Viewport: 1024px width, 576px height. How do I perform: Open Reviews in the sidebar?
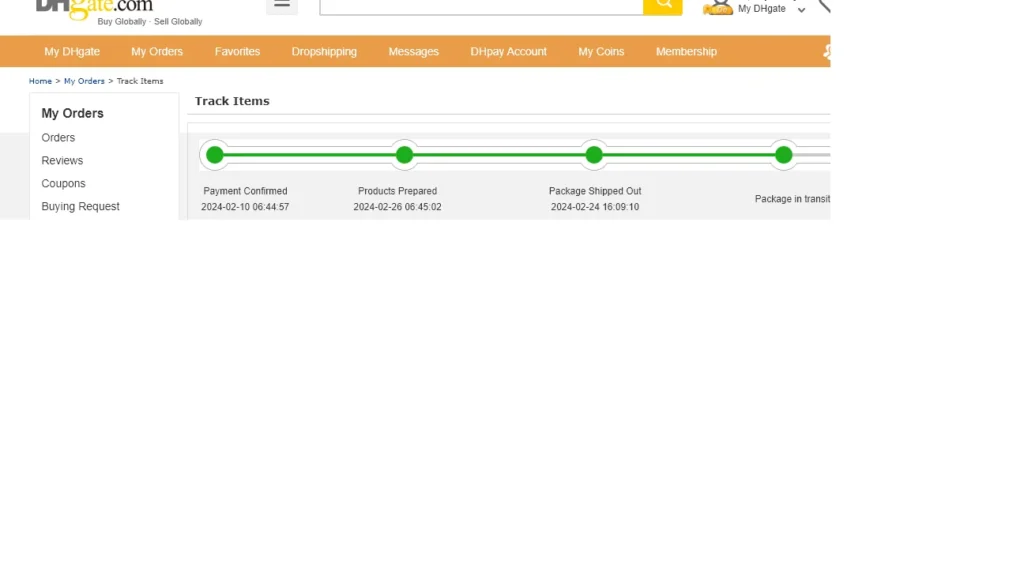coord(62,161)
